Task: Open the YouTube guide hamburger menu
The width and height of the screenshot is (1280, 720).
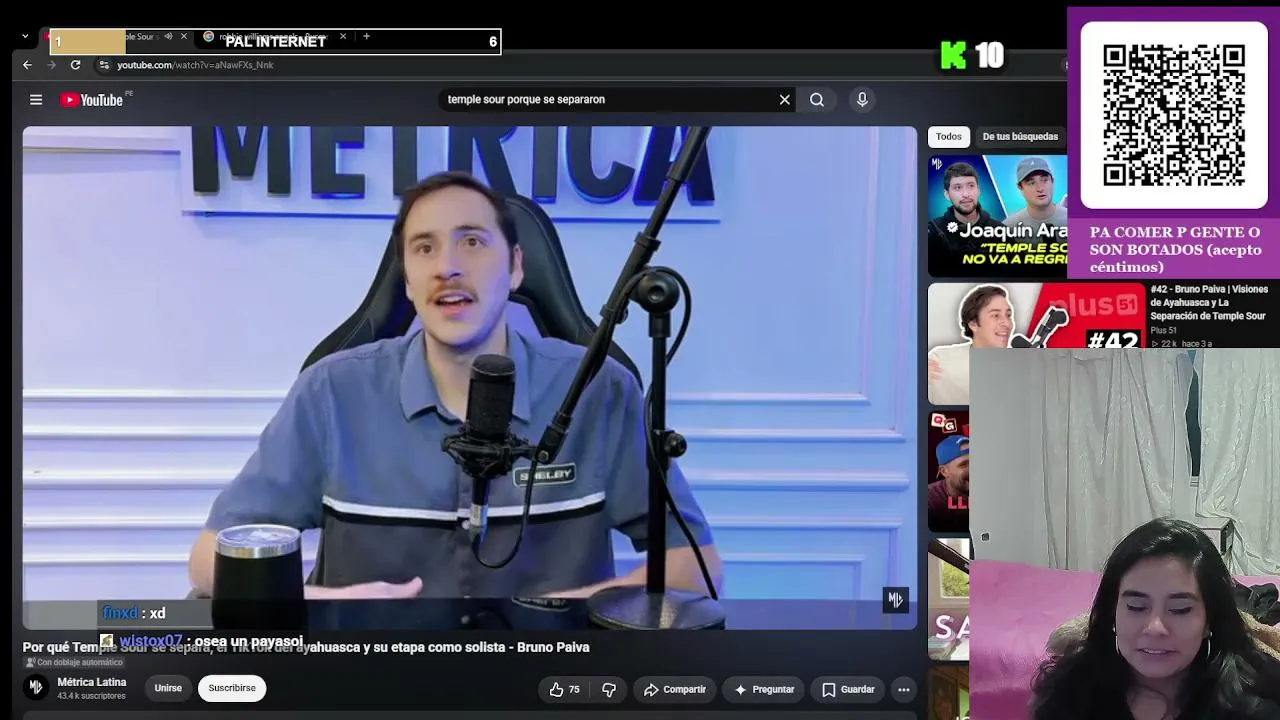Action: point(36,100)
